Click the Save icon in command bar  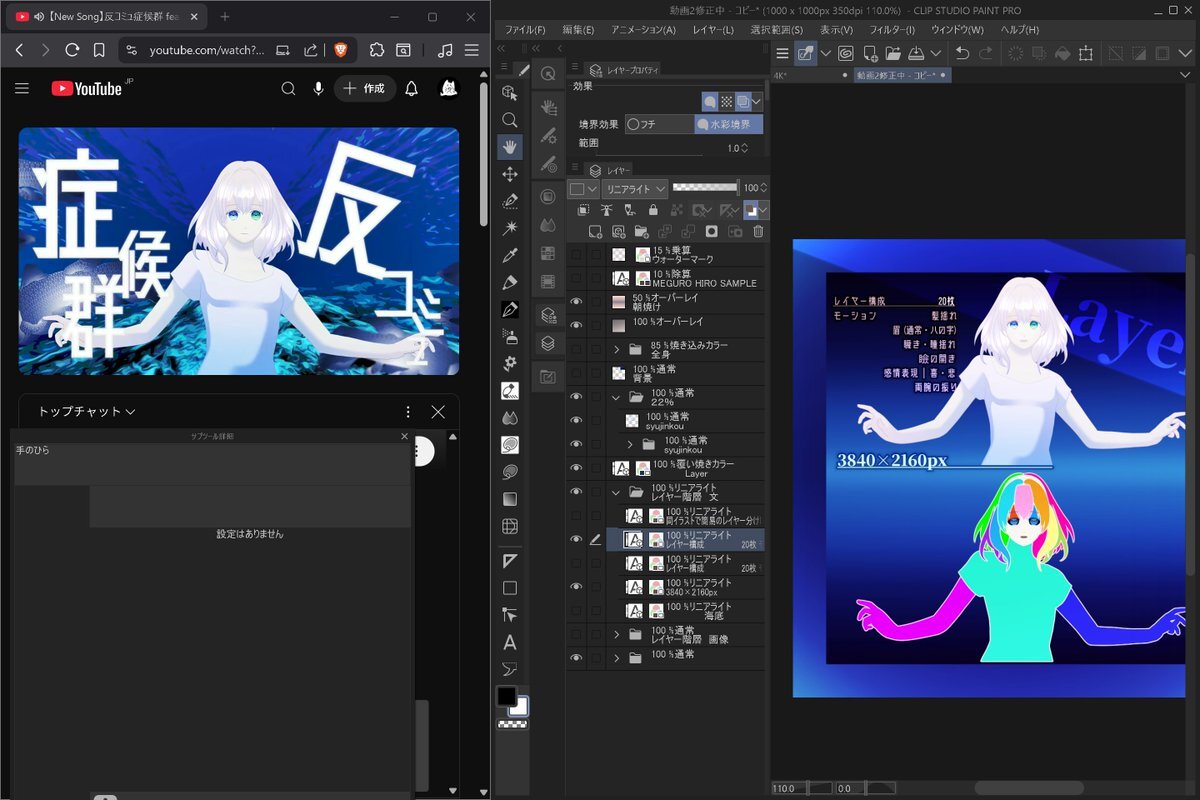[x=915, y=53]
